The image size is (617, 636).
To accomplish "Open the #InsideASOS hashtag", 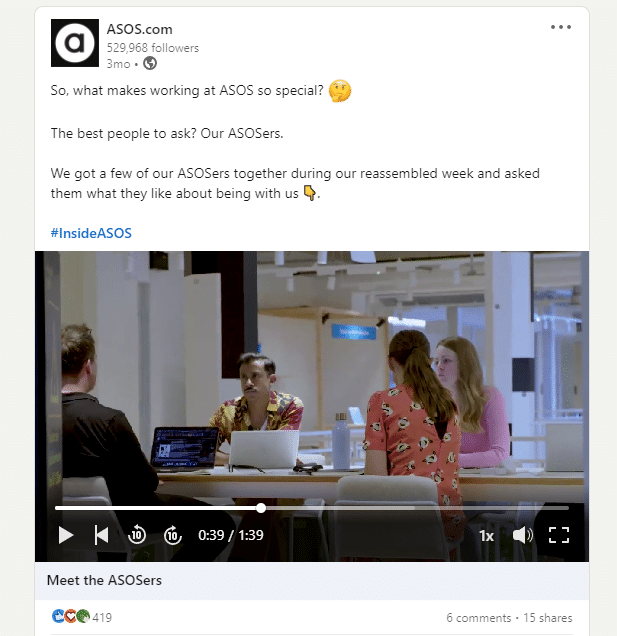I will [91, 233].
